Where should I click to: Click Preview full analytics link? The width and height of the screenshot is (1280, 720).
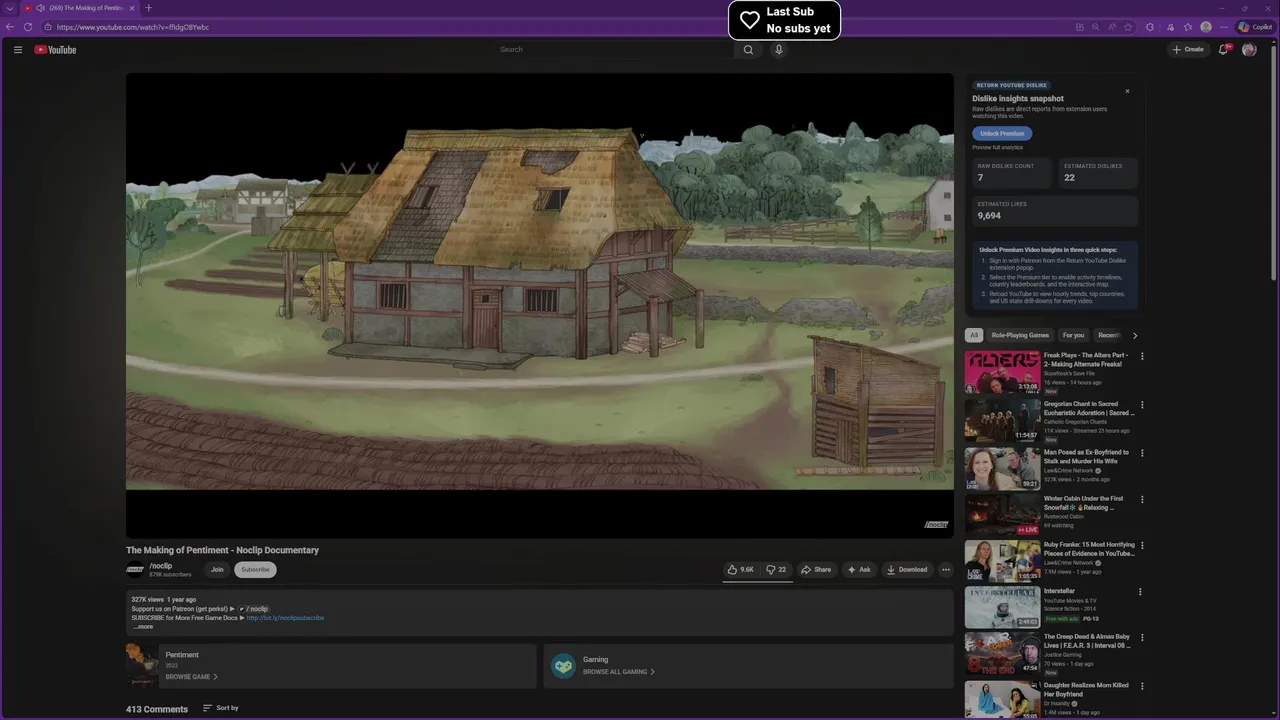pyautogui.click(x=997, y=147)
